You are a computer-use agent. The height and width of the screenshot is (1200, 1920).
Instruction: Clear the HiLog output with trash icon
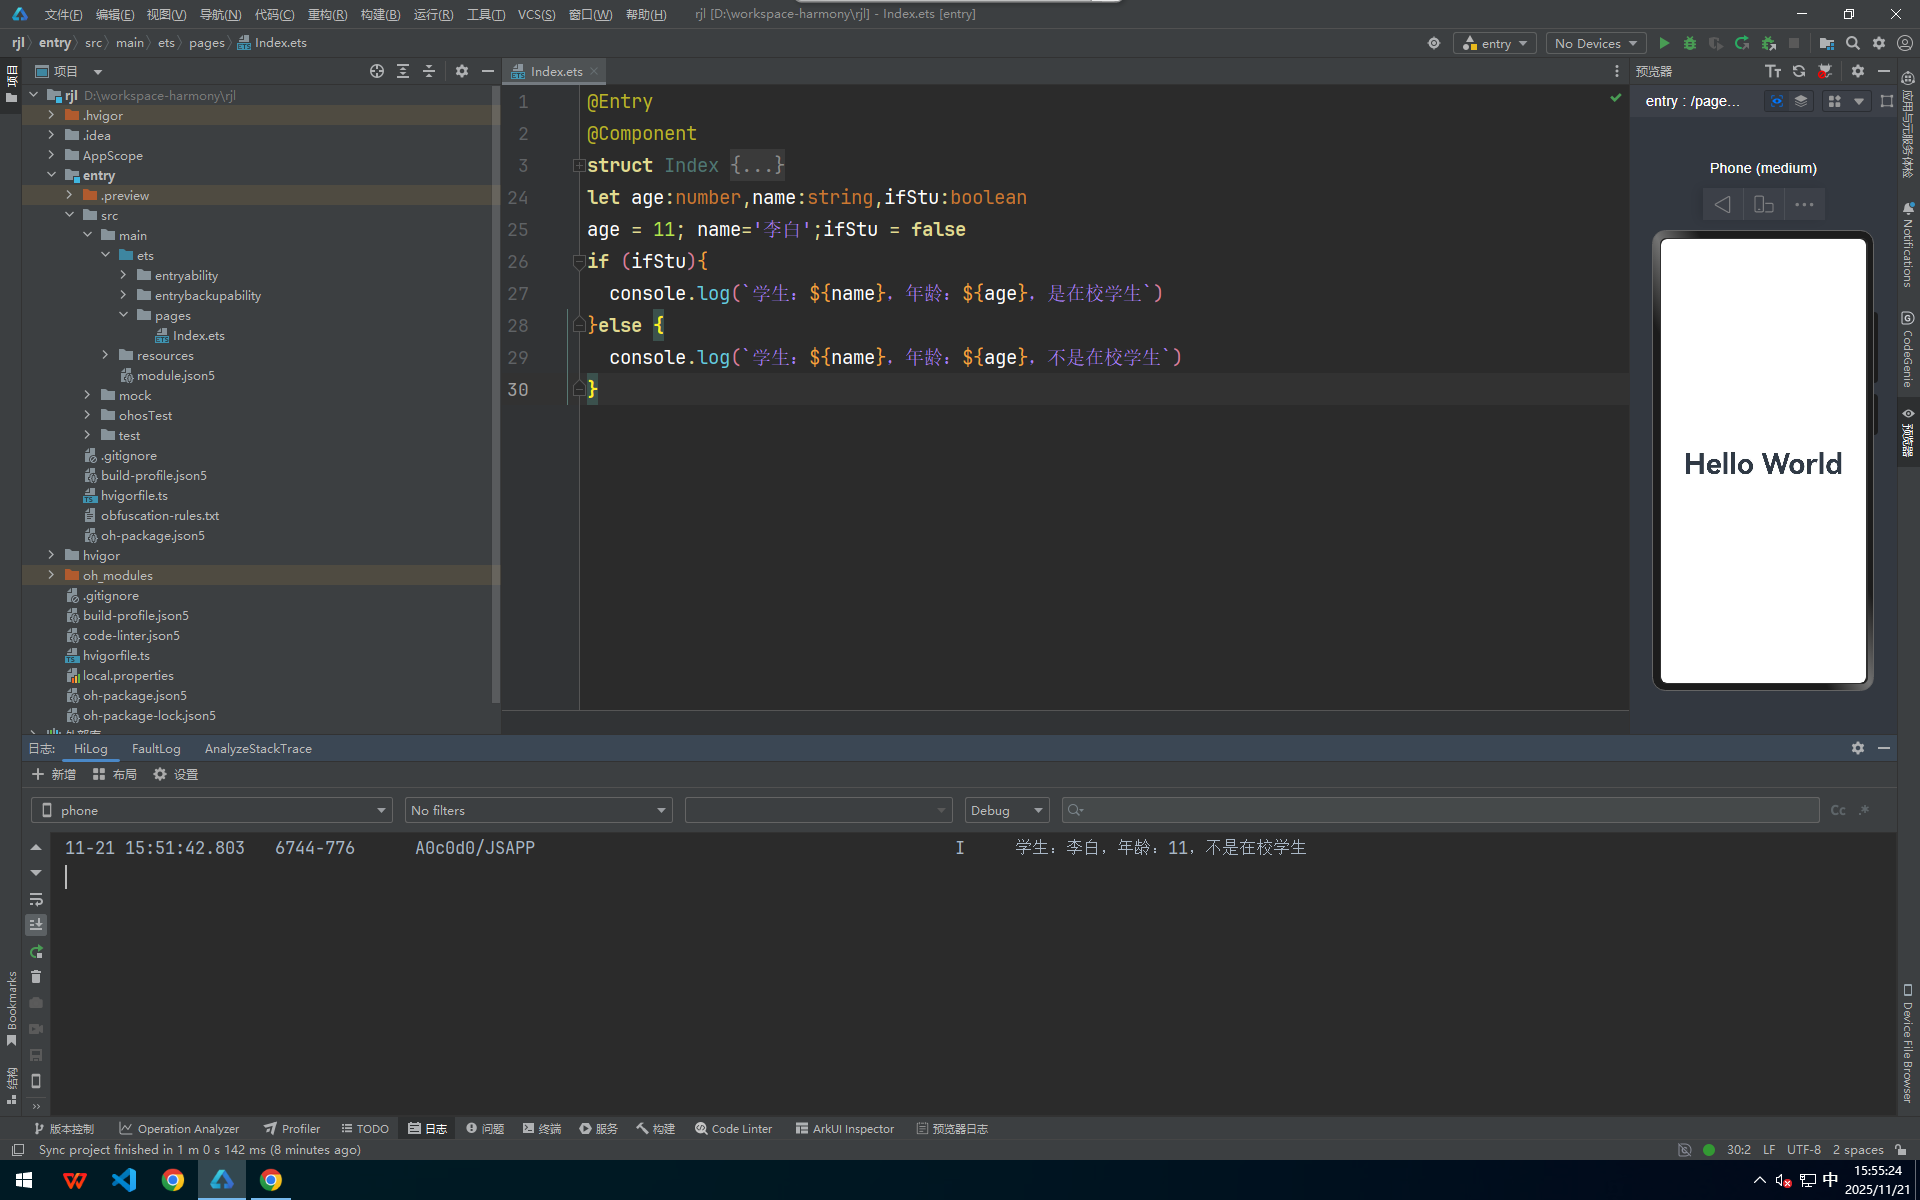coord(36,977)
